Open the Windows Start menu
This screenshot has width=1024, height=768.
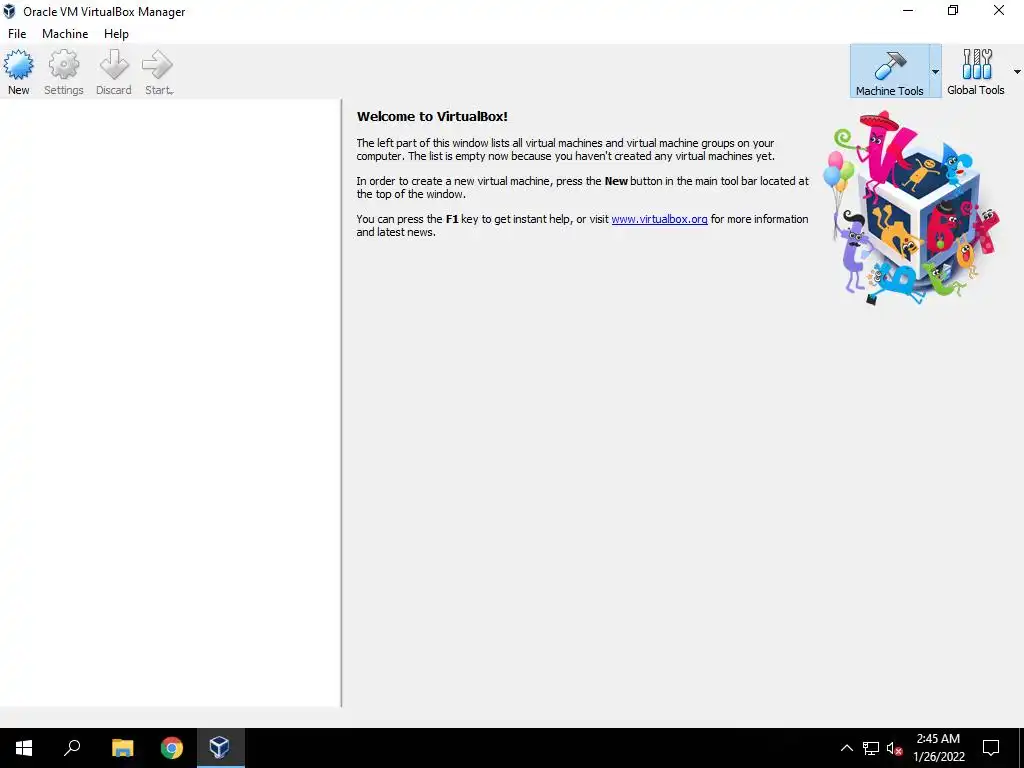click(24, 748)
